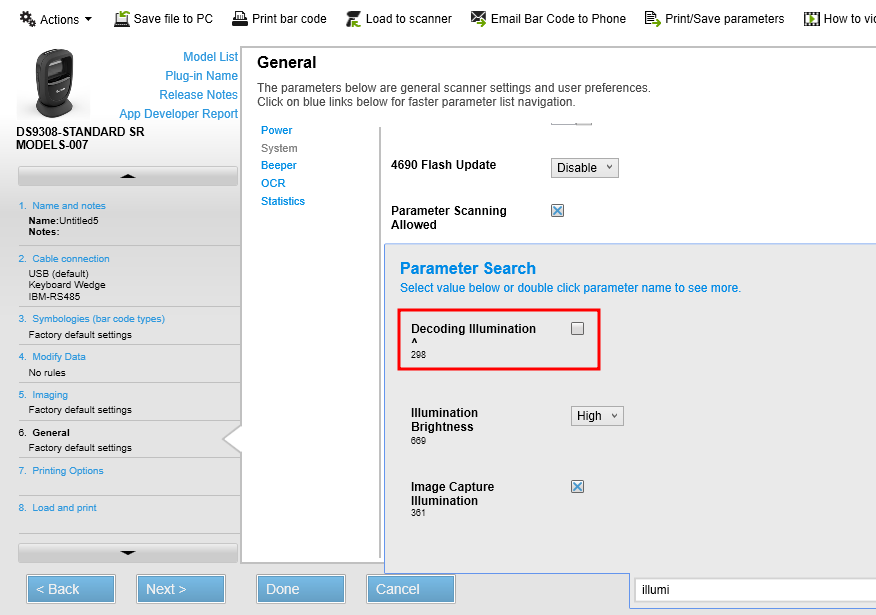
Task: Click the Back button
Action: [x=71, y=589]
